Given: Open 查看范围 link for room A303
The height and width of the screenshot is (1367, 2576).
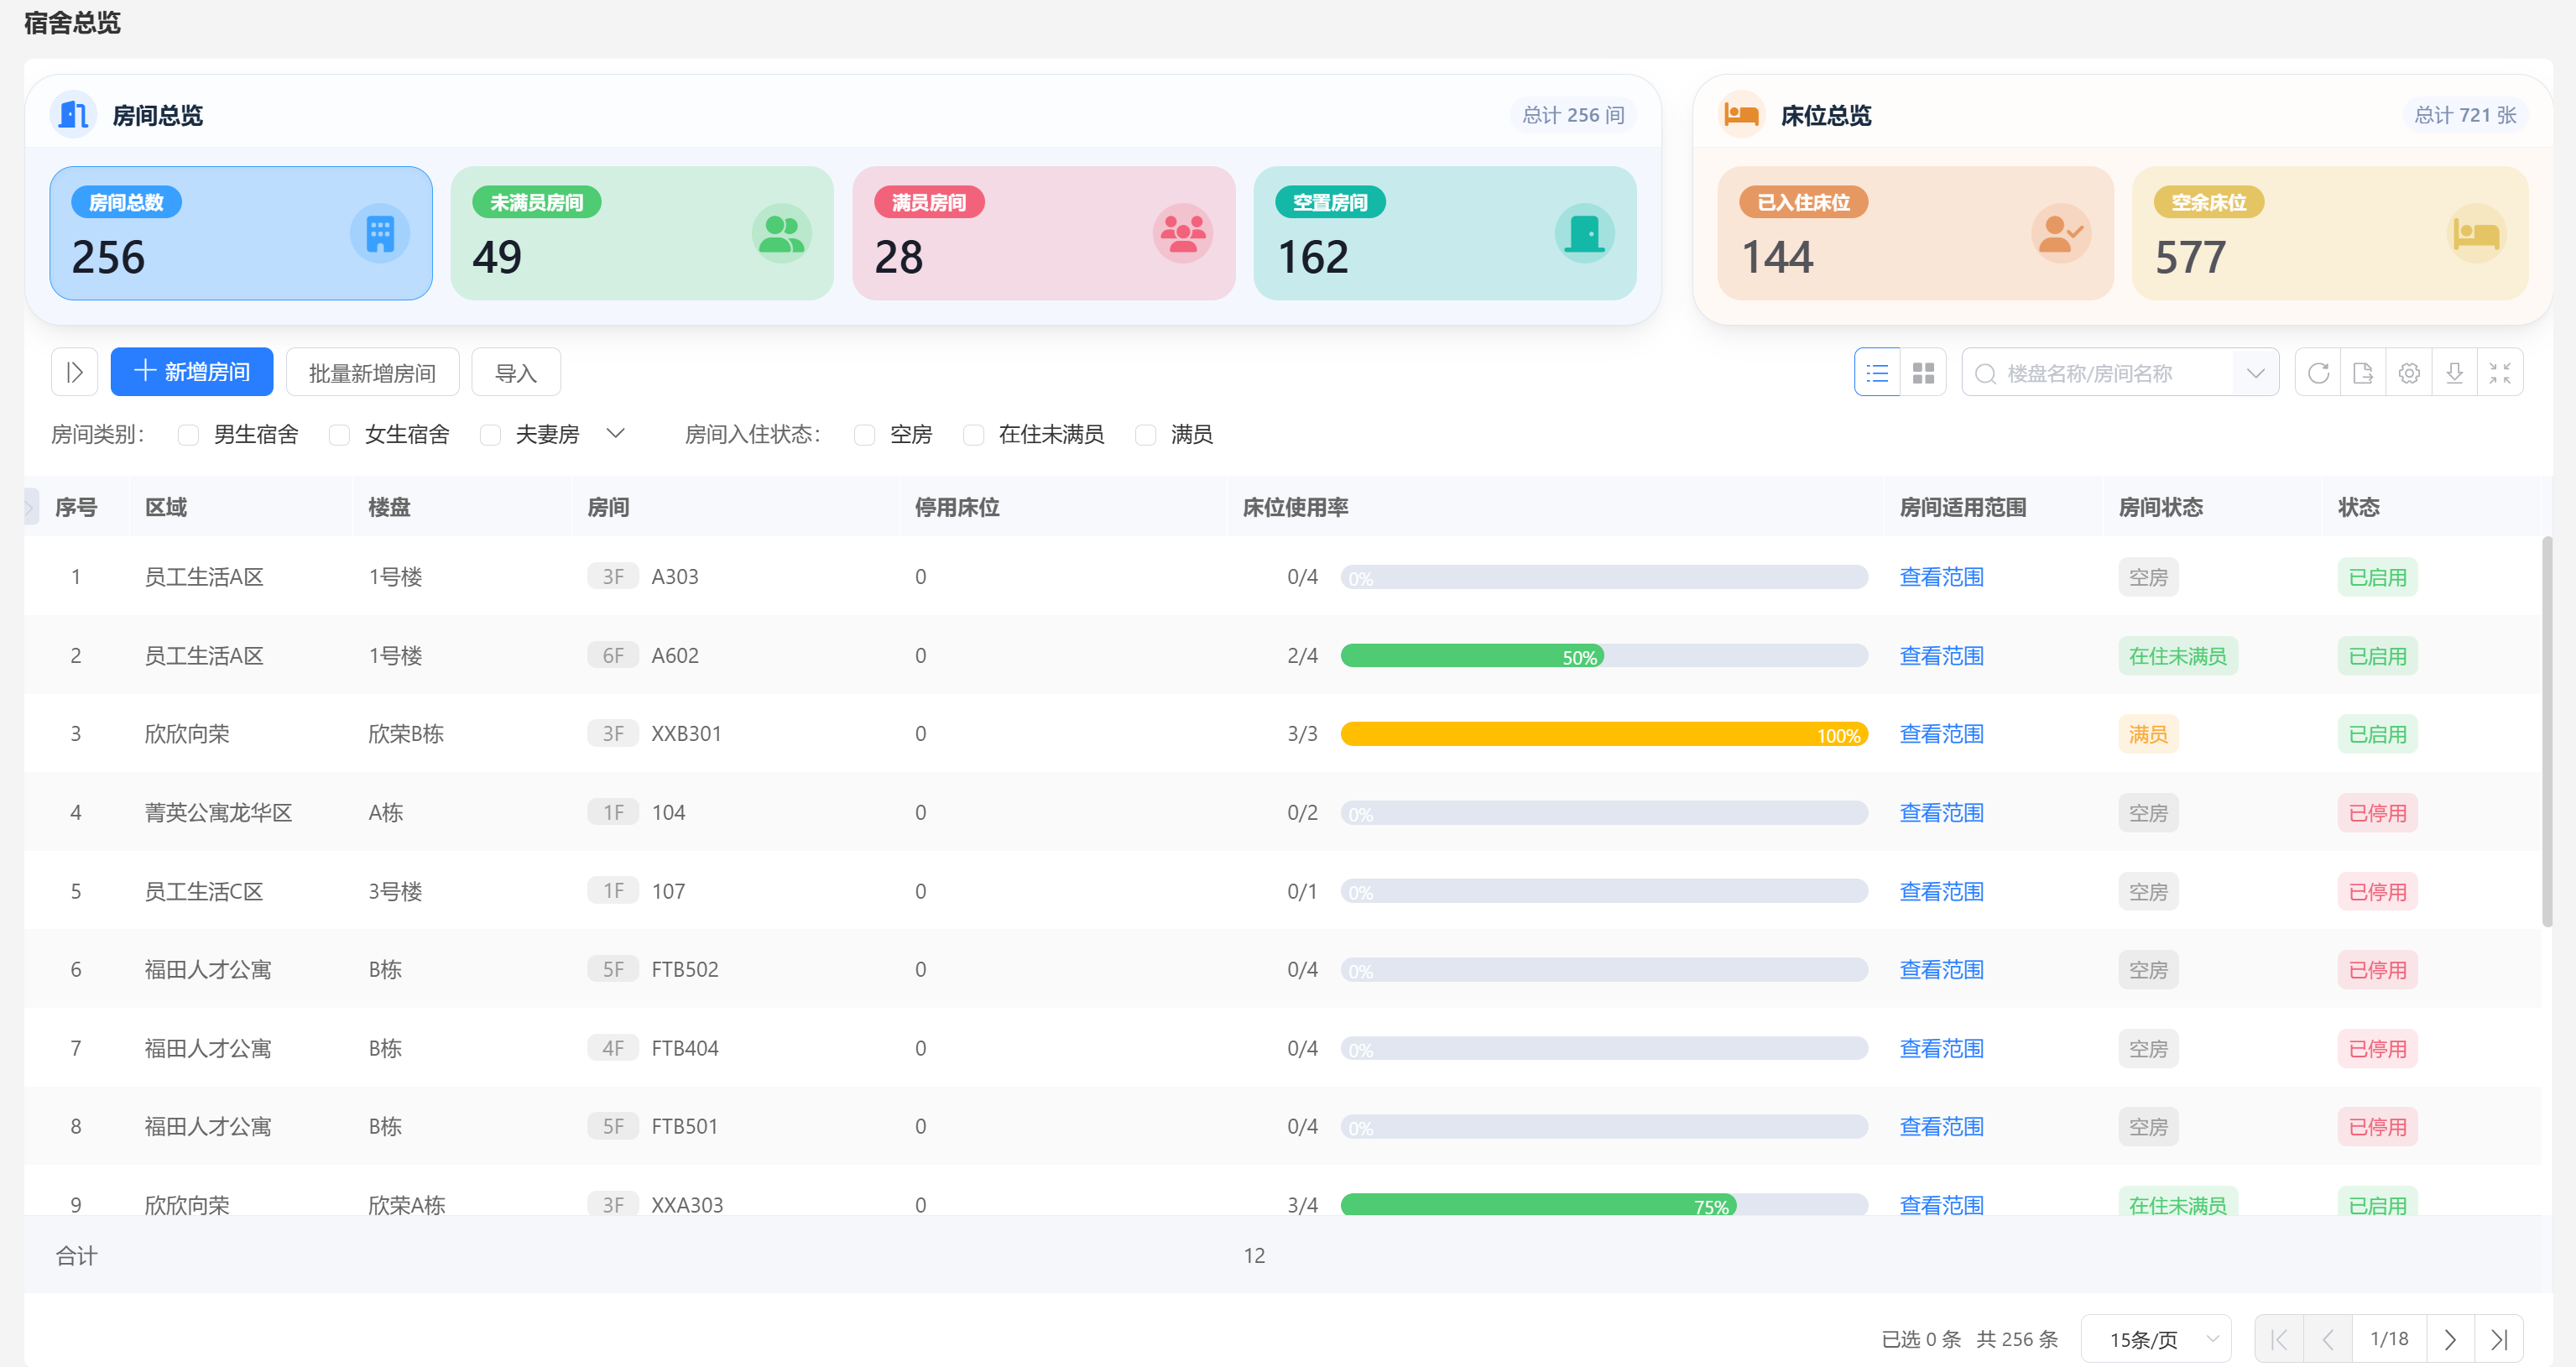Looking at the screenshot, I should pos(1941,577).
